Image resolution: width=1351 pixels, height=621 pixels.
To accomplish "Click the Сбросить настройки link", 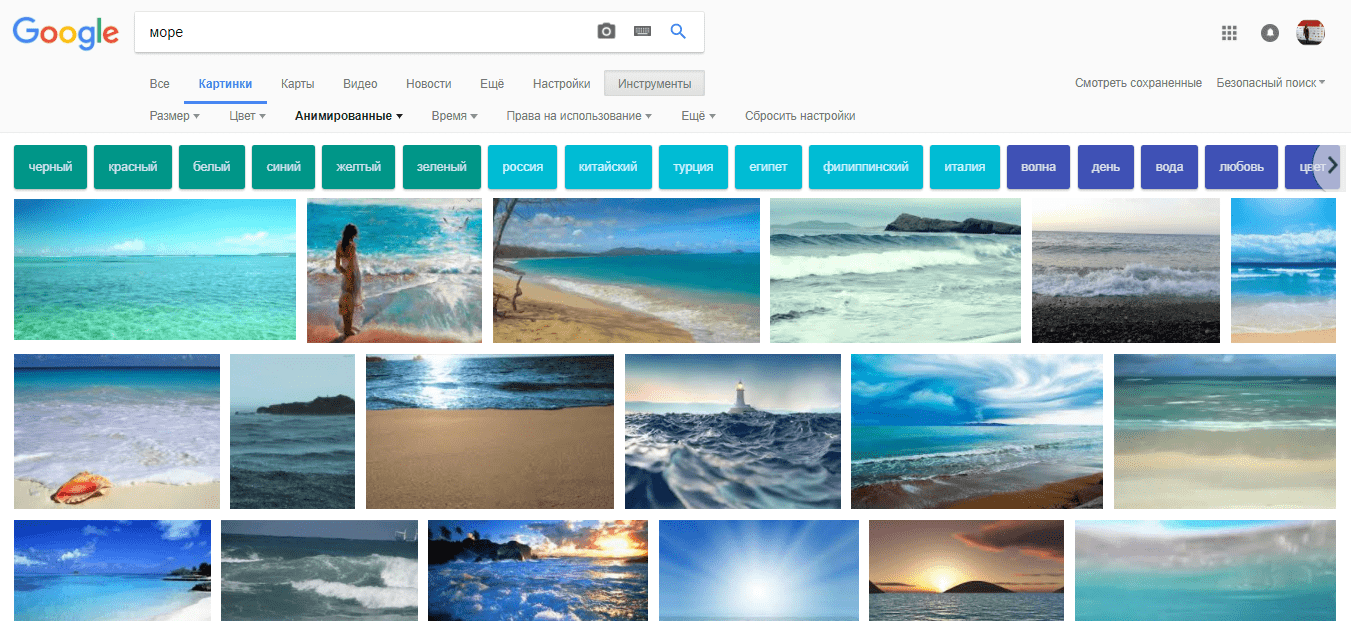I will tap(800, 116).
